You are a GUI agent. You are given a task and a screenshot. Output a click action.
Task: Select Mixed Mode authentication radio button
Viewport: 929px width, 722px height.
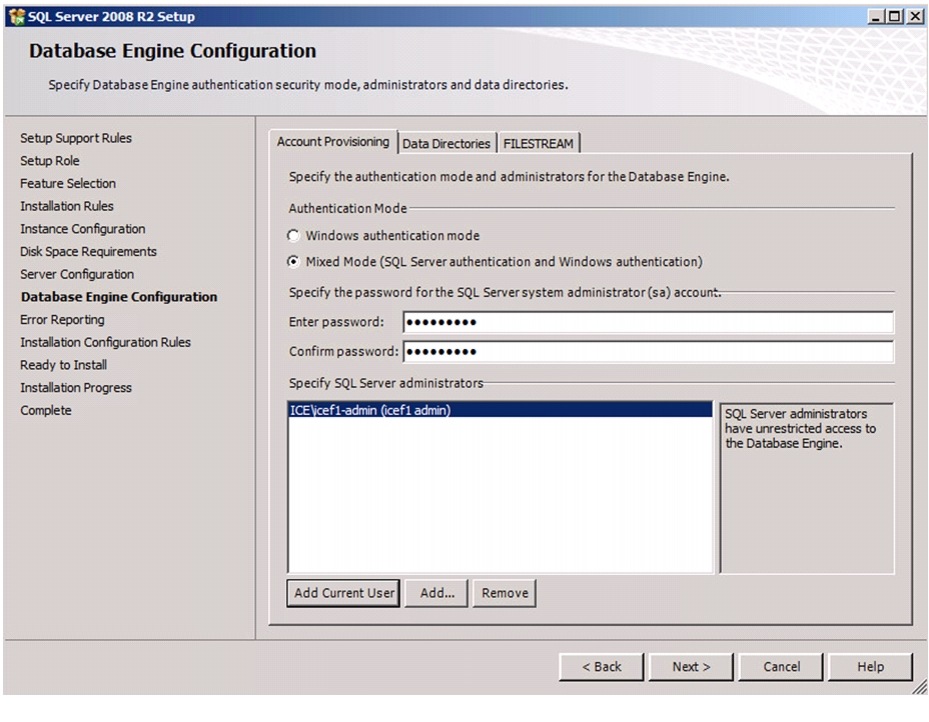point(293,262)
